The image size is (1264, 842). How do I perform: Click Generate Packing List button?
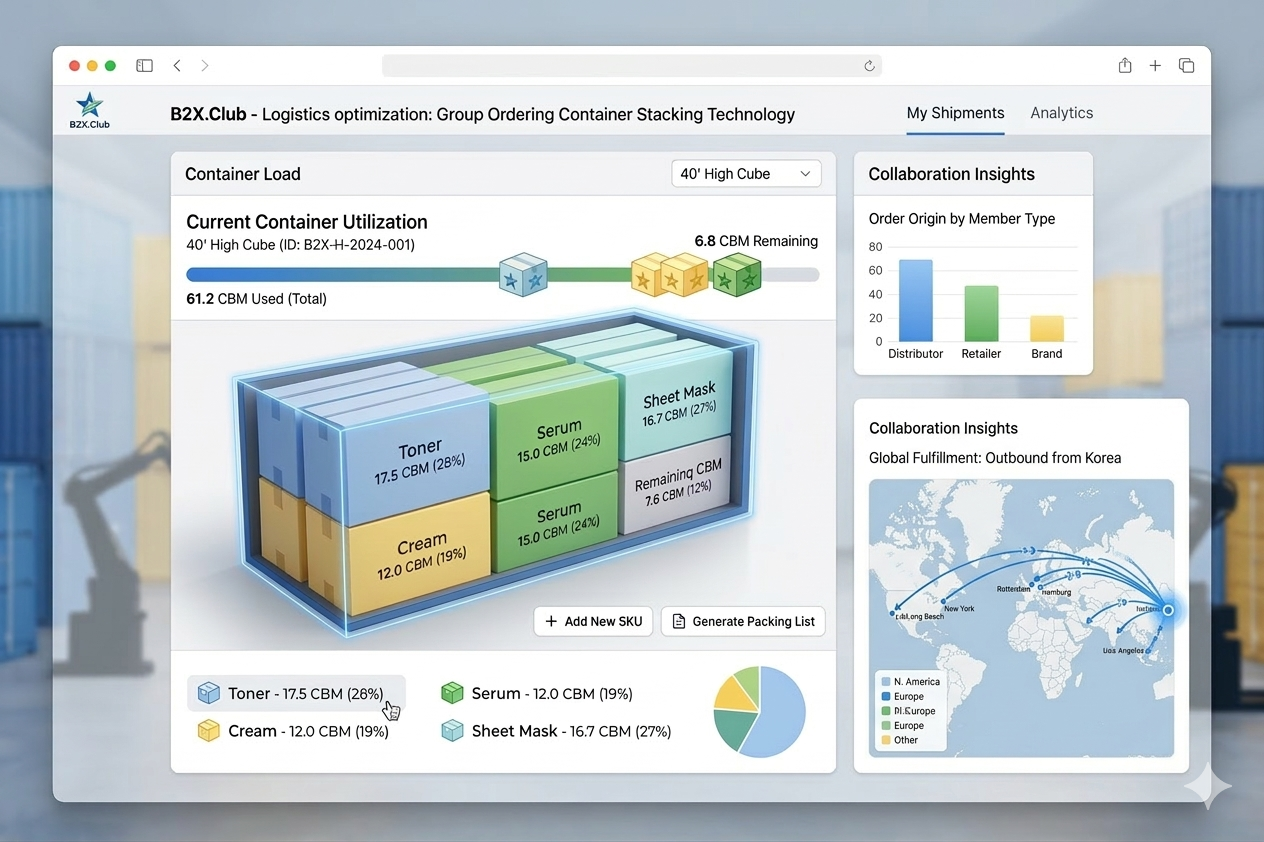click(x=743, y=621)
